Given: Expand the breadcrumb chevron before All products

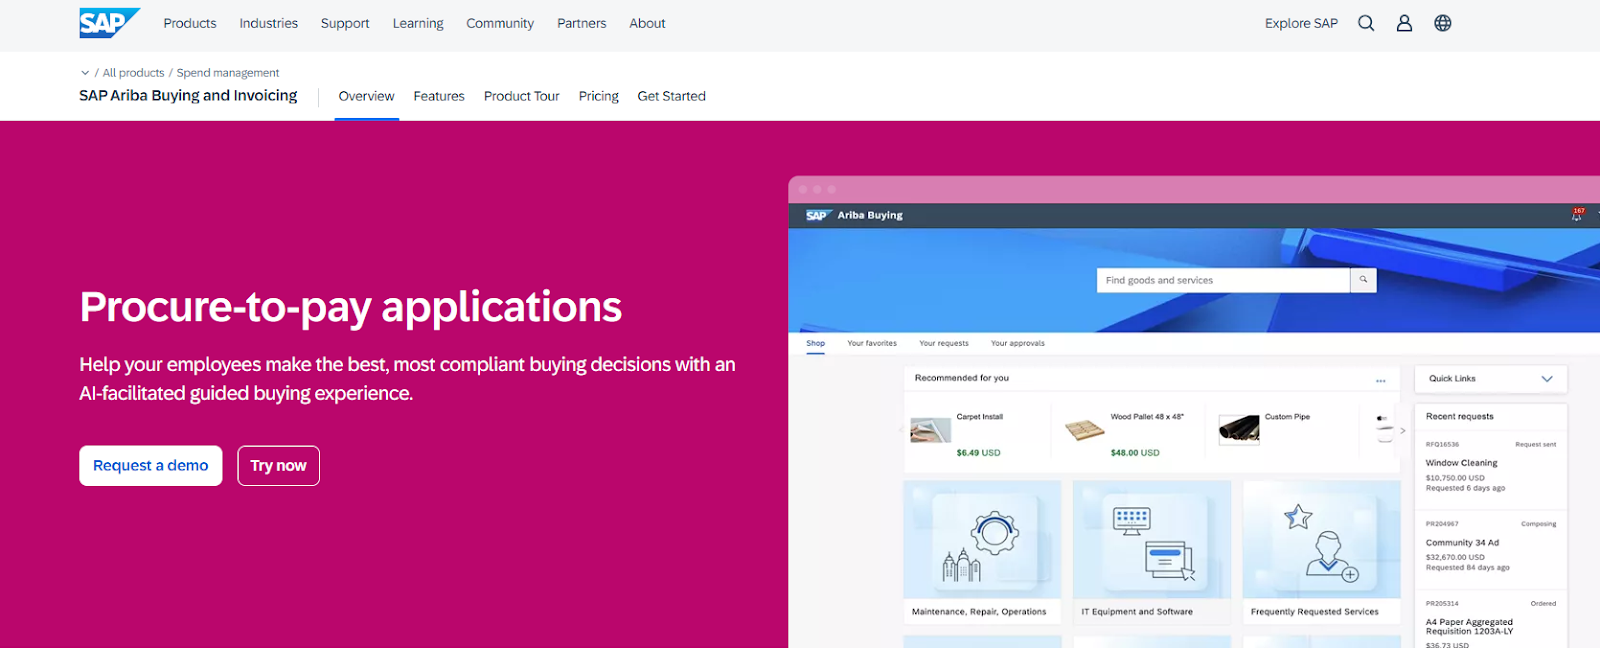Looking at the screenshot, I should (x=85, y=73).
